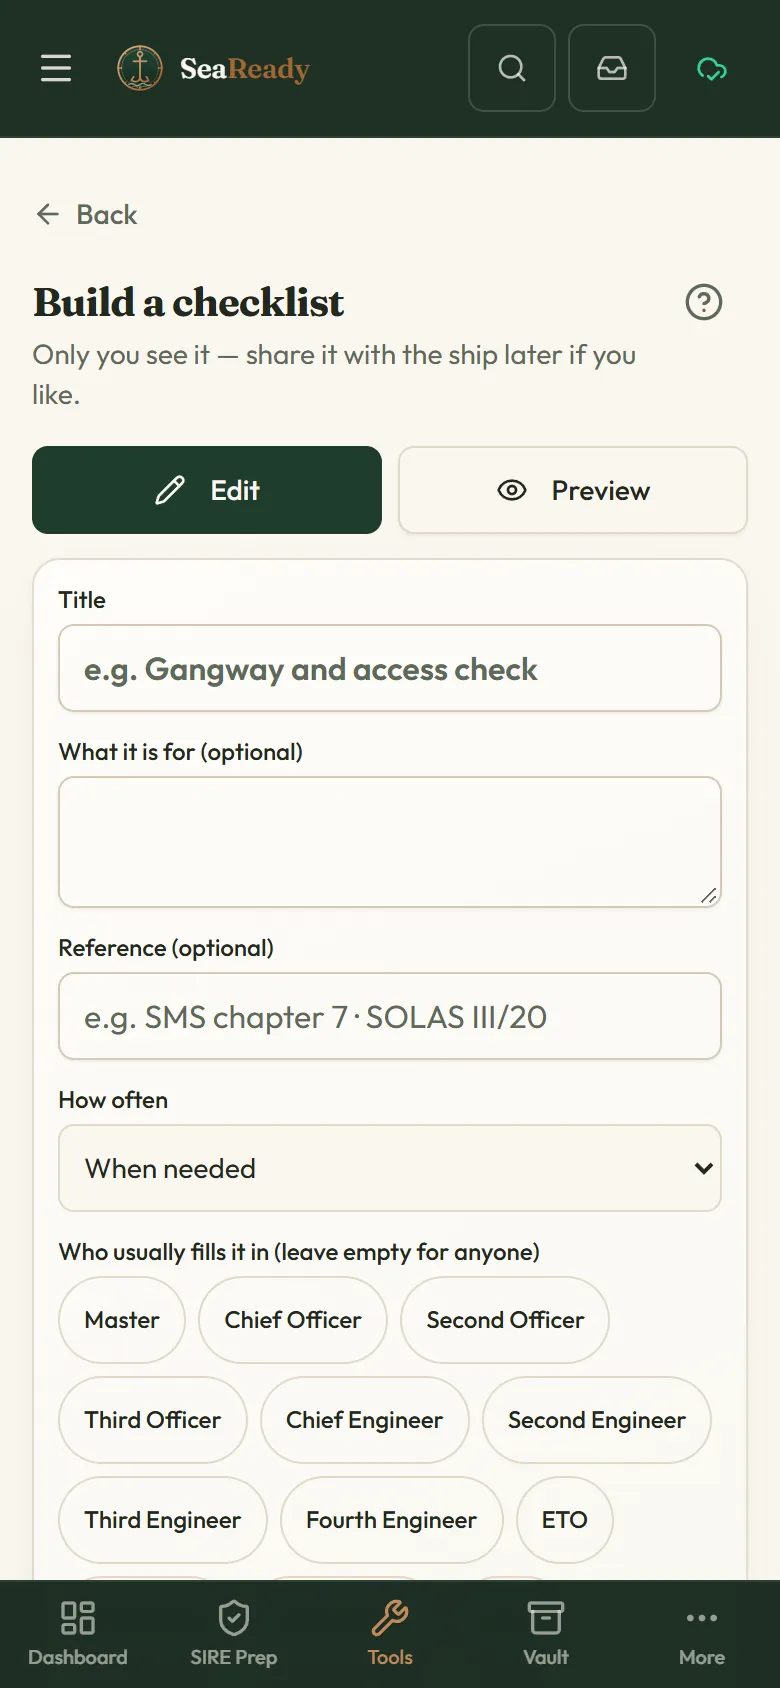Open the inbox tray icon
The height and width of the screenshot is (1688, 780).
click(x=612, y=68)
